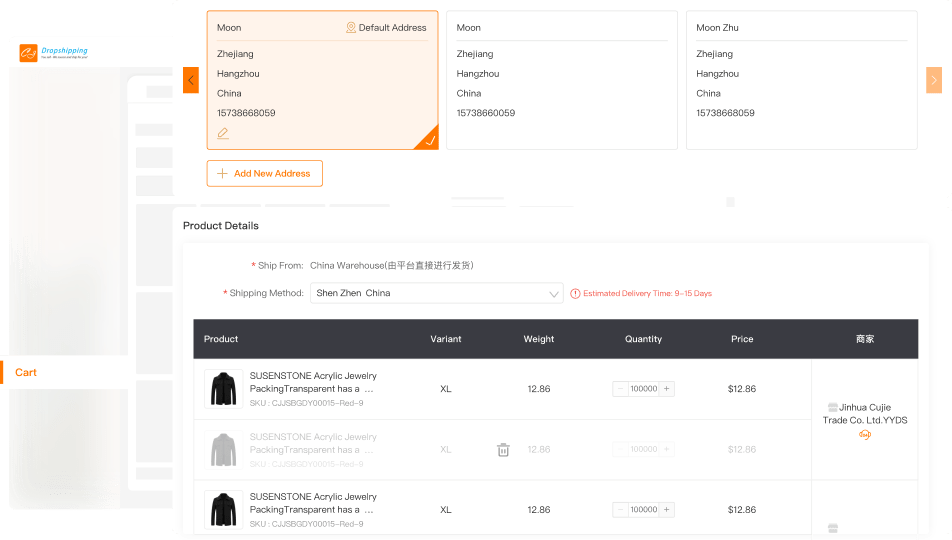
Task: Open the Shipping Method dropdown
Action: tap(436, 294)
